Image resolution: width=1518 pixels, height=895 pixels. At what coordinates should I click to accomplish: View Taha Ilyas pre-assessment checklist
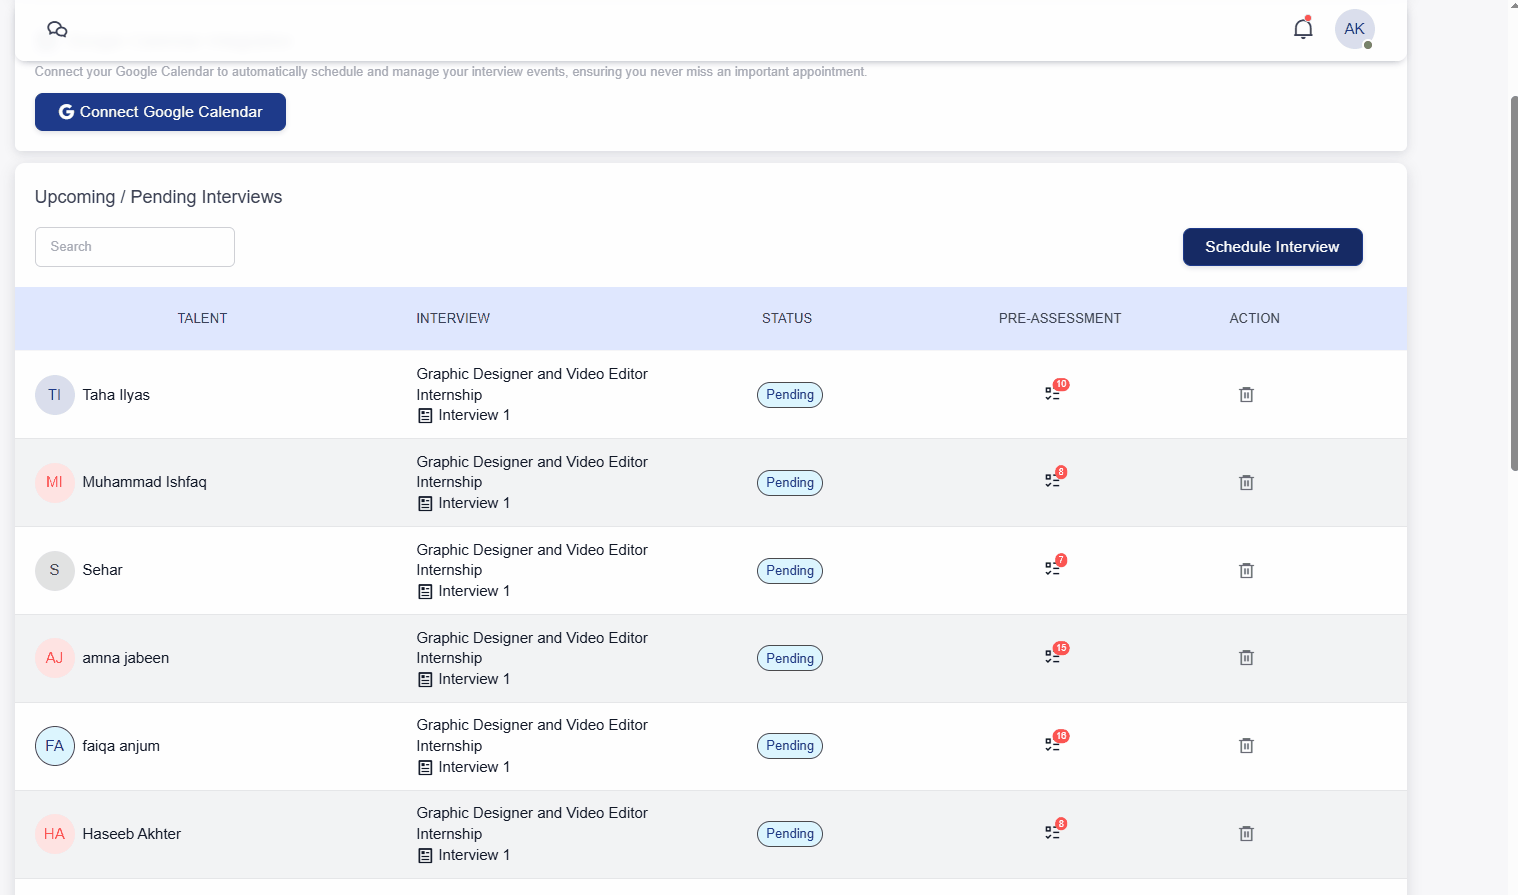[x=1053, y=394]
